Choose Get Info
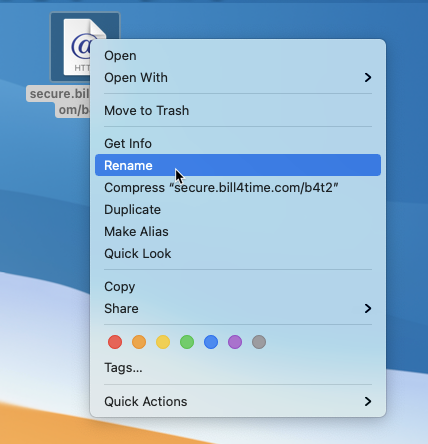428x444 pixels. pos(238,144)
